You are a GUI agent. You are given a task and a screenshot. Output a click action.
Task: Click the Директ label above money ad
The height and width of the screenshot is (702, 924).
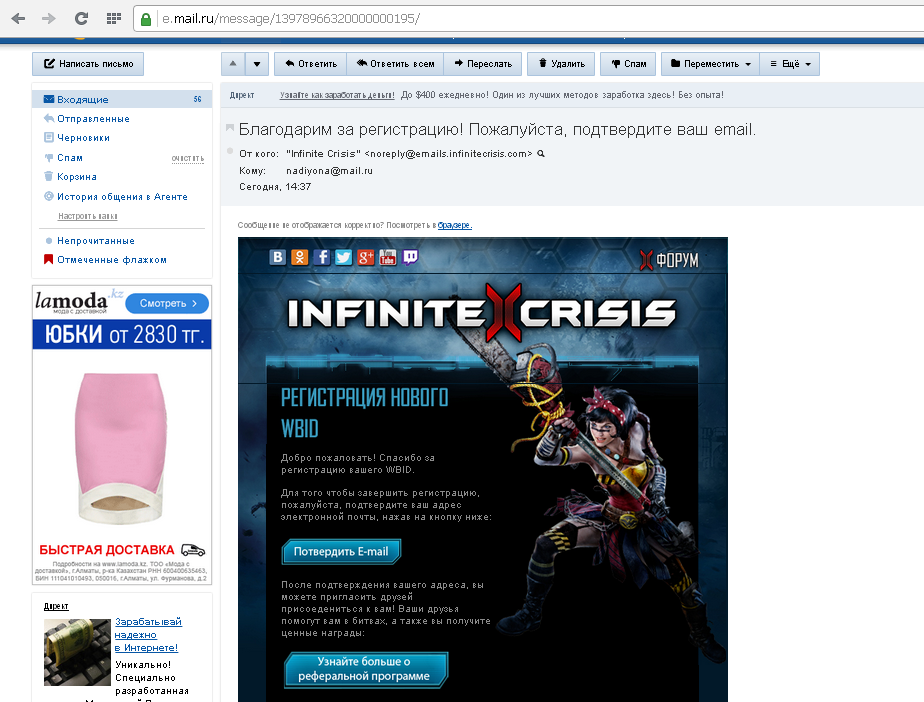pos(56,606)
